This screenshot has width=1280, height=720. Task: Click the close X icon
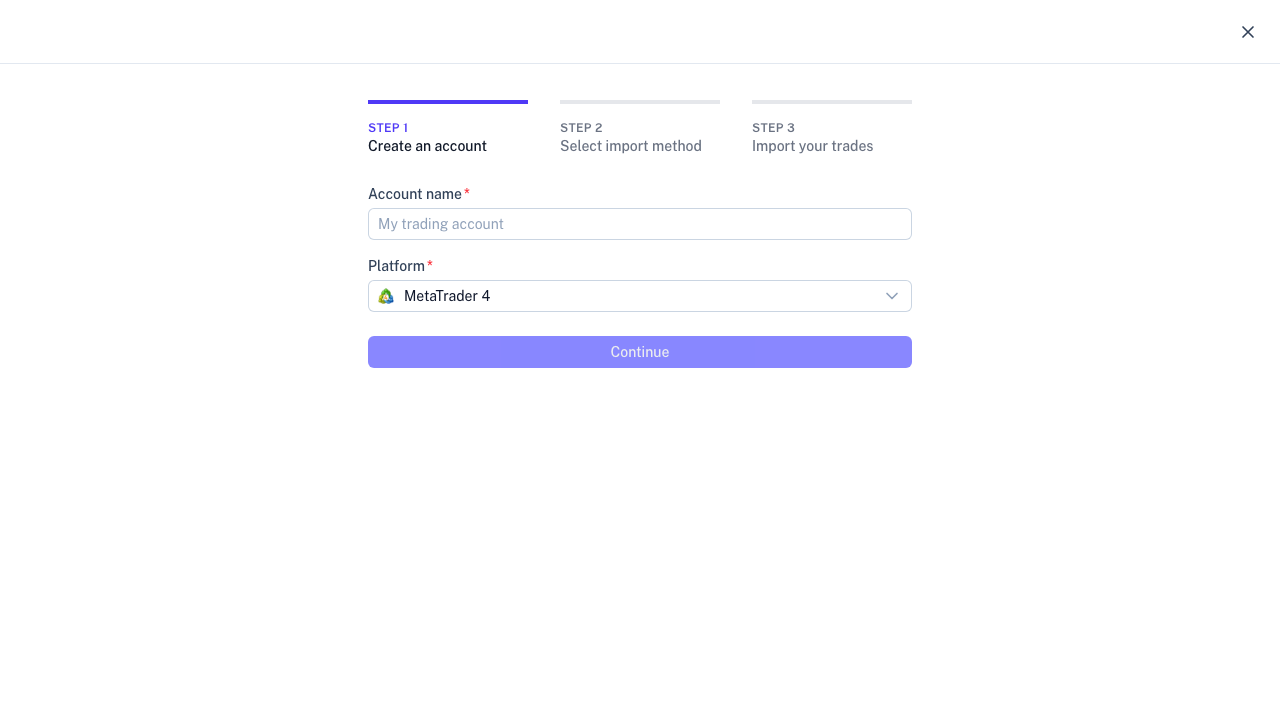coord(1248,32)
